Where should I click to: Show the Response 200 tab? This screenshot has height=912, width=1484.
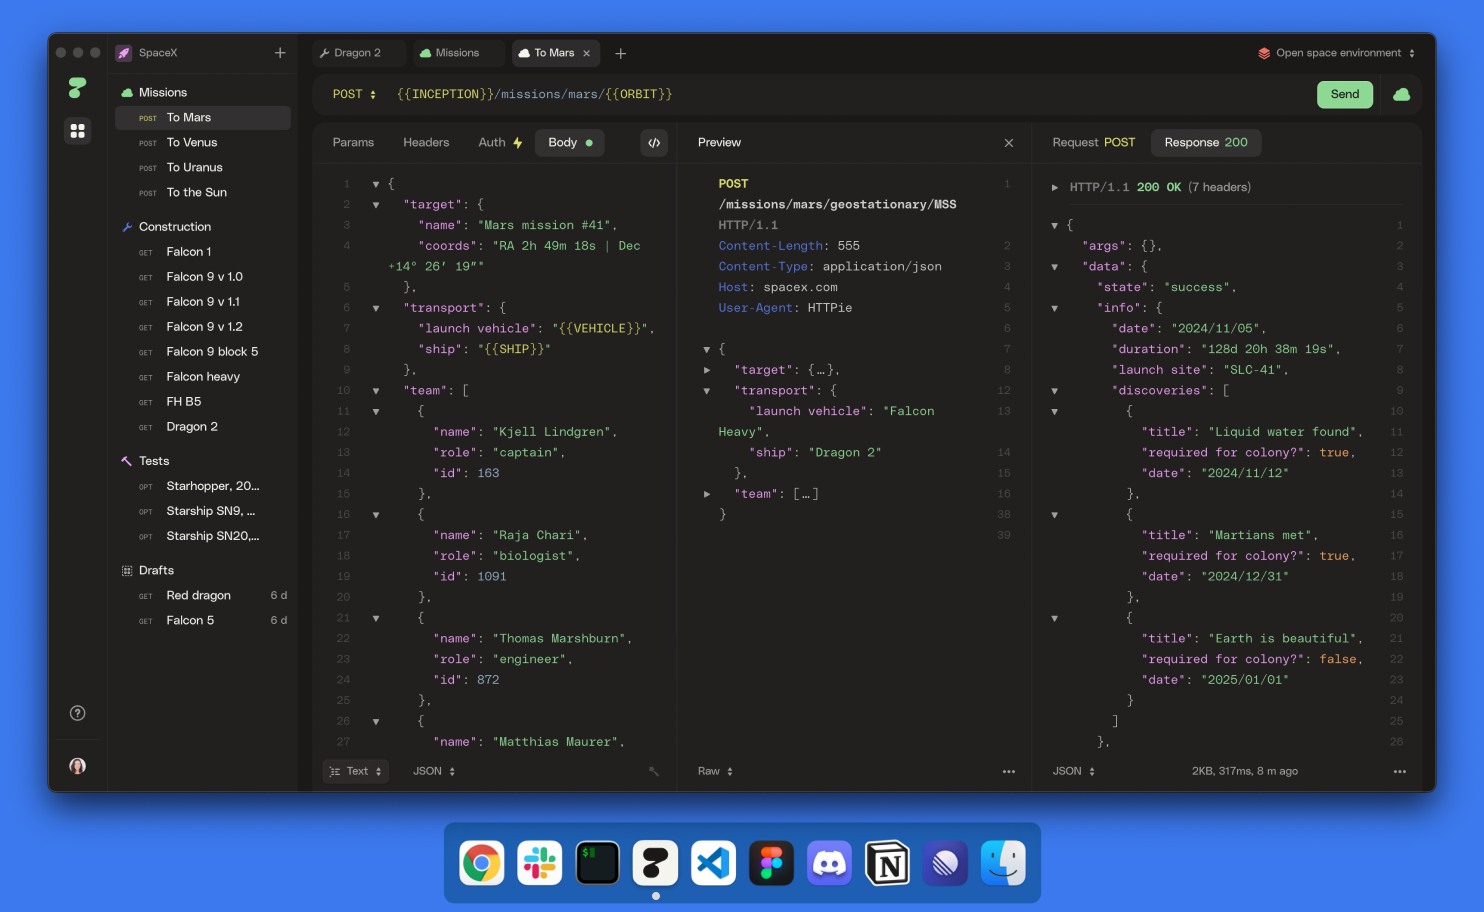click(1206, 143)
